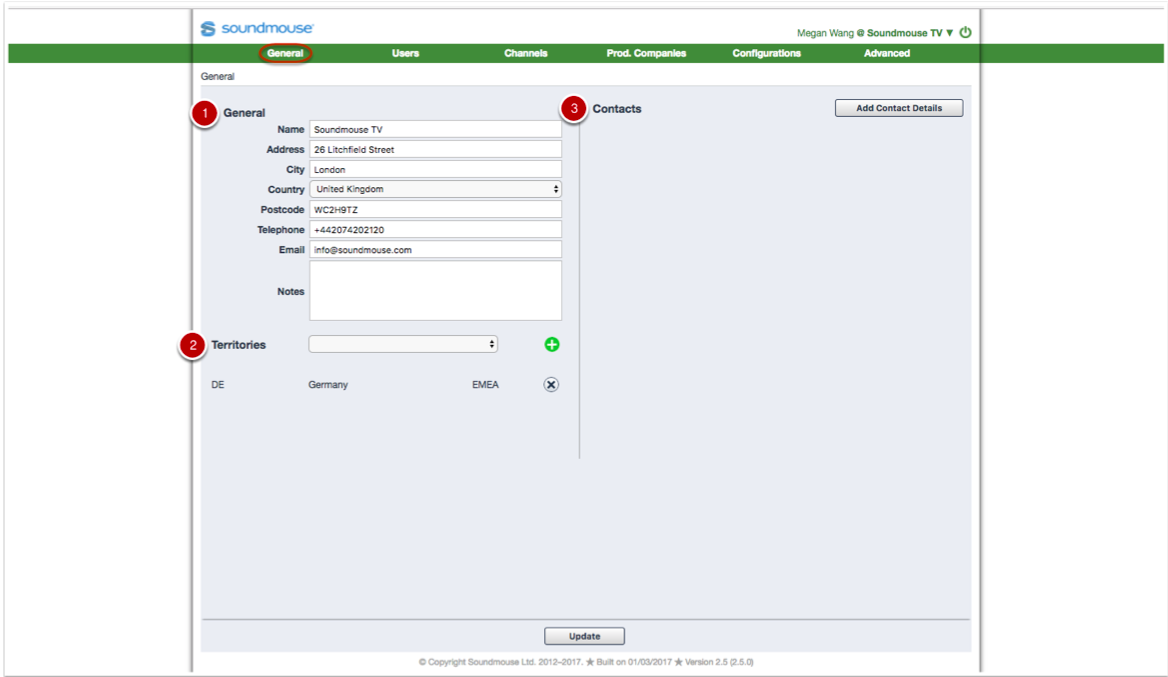The height and width of the screenshot is (677, 1168).
Task: Go to the Prod. Companies tab
Action: (646, 53)
